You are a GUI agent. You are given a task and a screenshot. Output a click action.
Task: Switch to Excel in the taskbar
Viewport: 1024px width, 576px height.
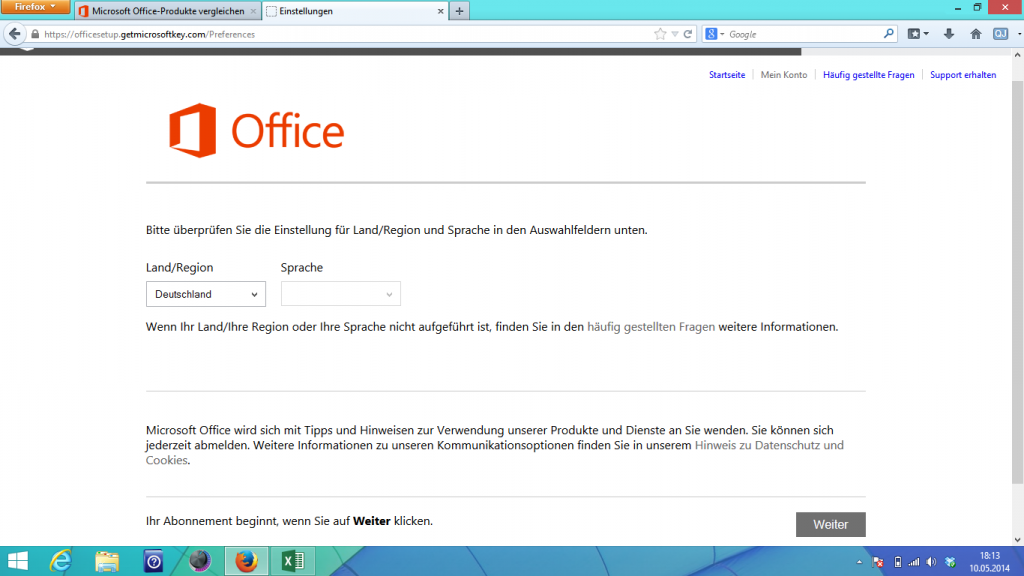tap(293, 561)
